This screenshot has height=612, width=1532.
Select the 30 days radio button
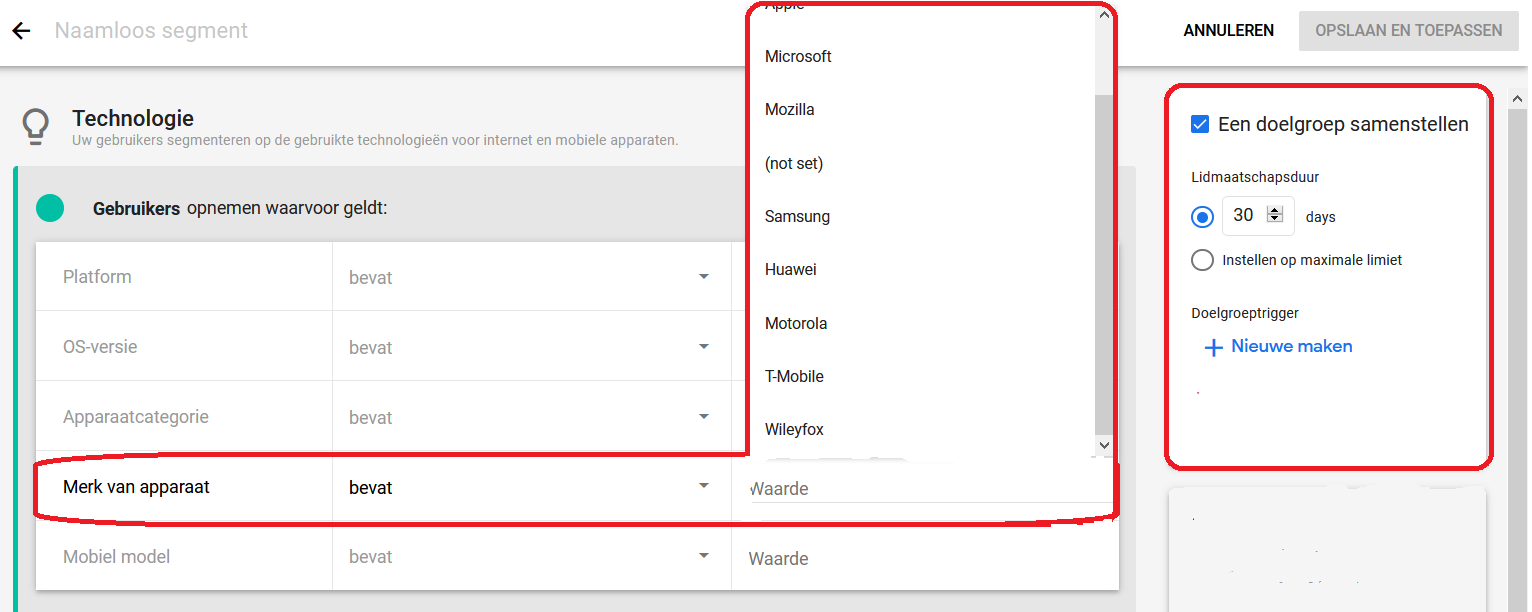(x=1202, y=216)
